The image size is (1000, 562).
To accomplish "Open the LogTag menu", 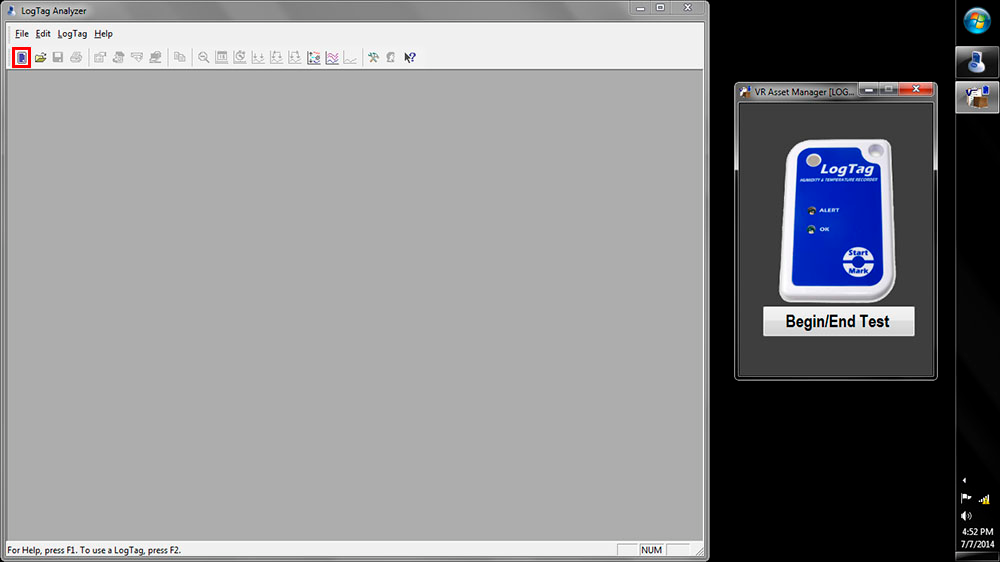I will click(72, 34).
